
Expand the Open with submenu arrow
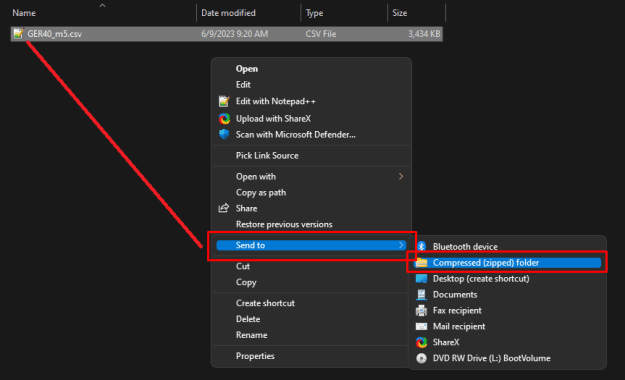pyautogui.click(x=401, y=176)
